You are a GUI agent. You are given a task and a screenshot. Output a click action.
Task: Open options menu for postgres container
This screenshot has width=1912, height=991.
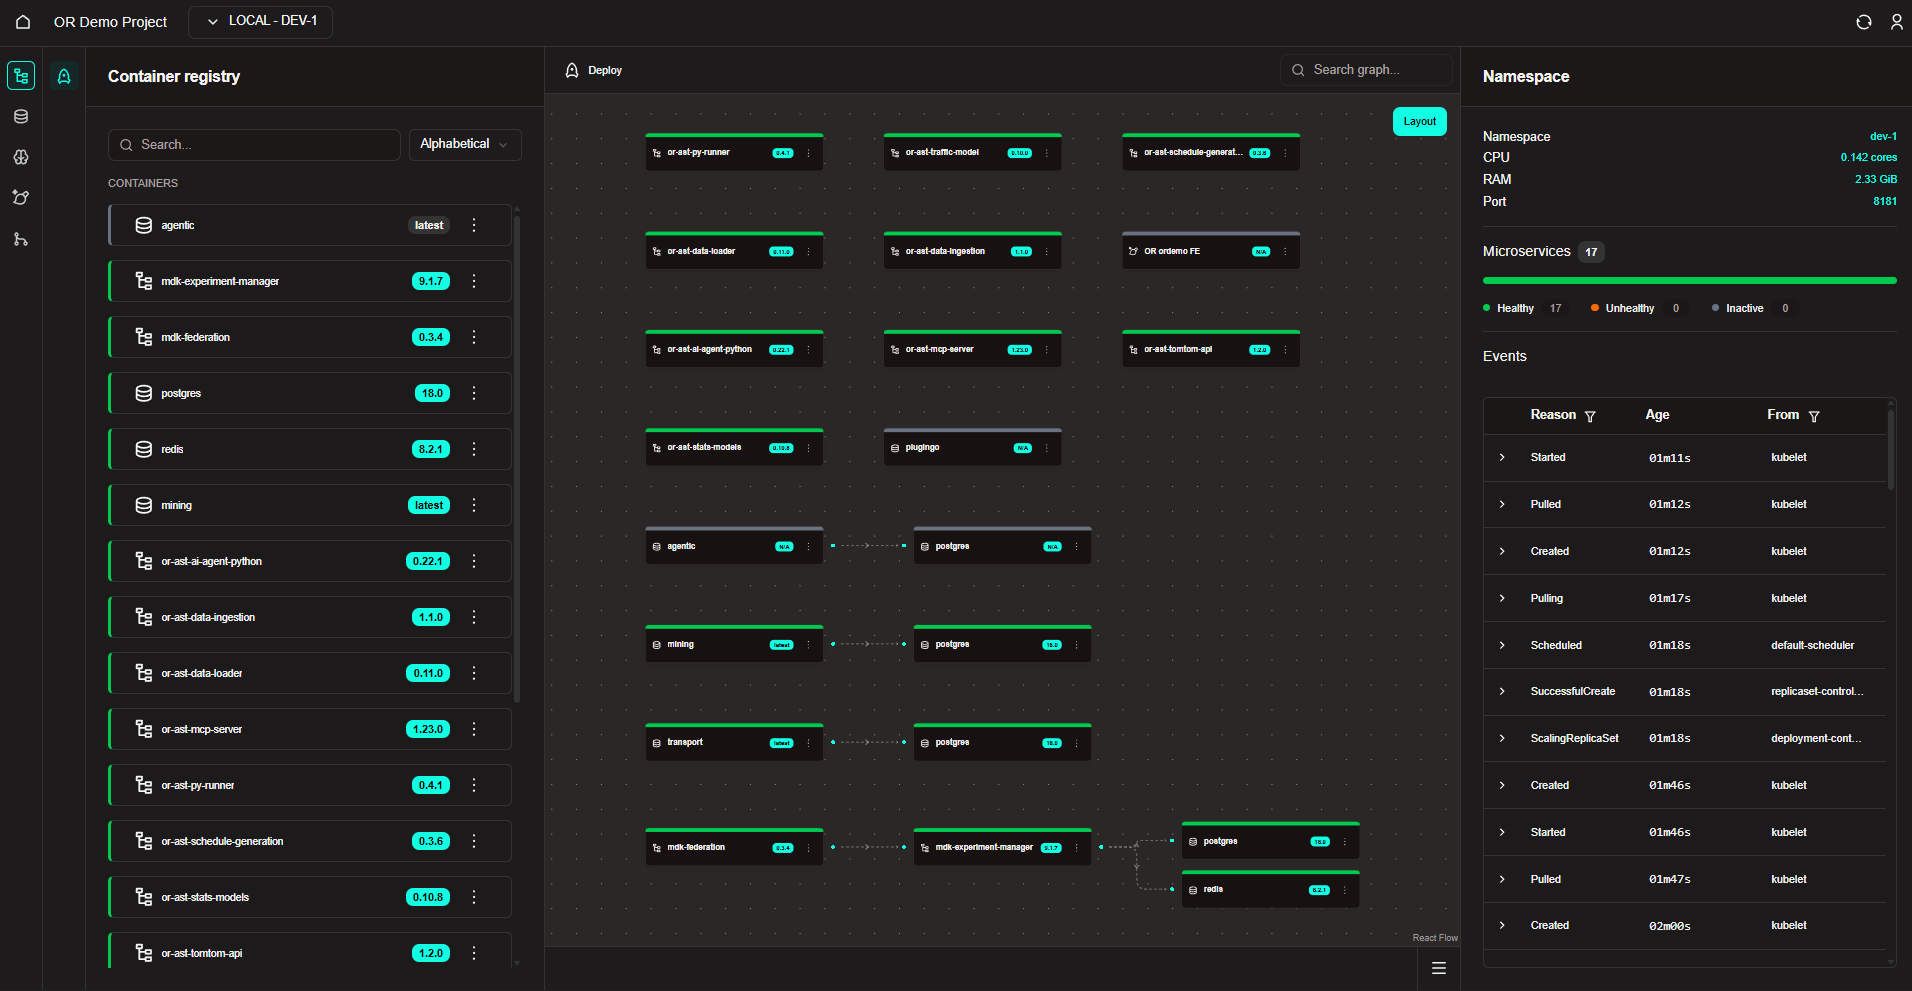[x=474, y=393]
